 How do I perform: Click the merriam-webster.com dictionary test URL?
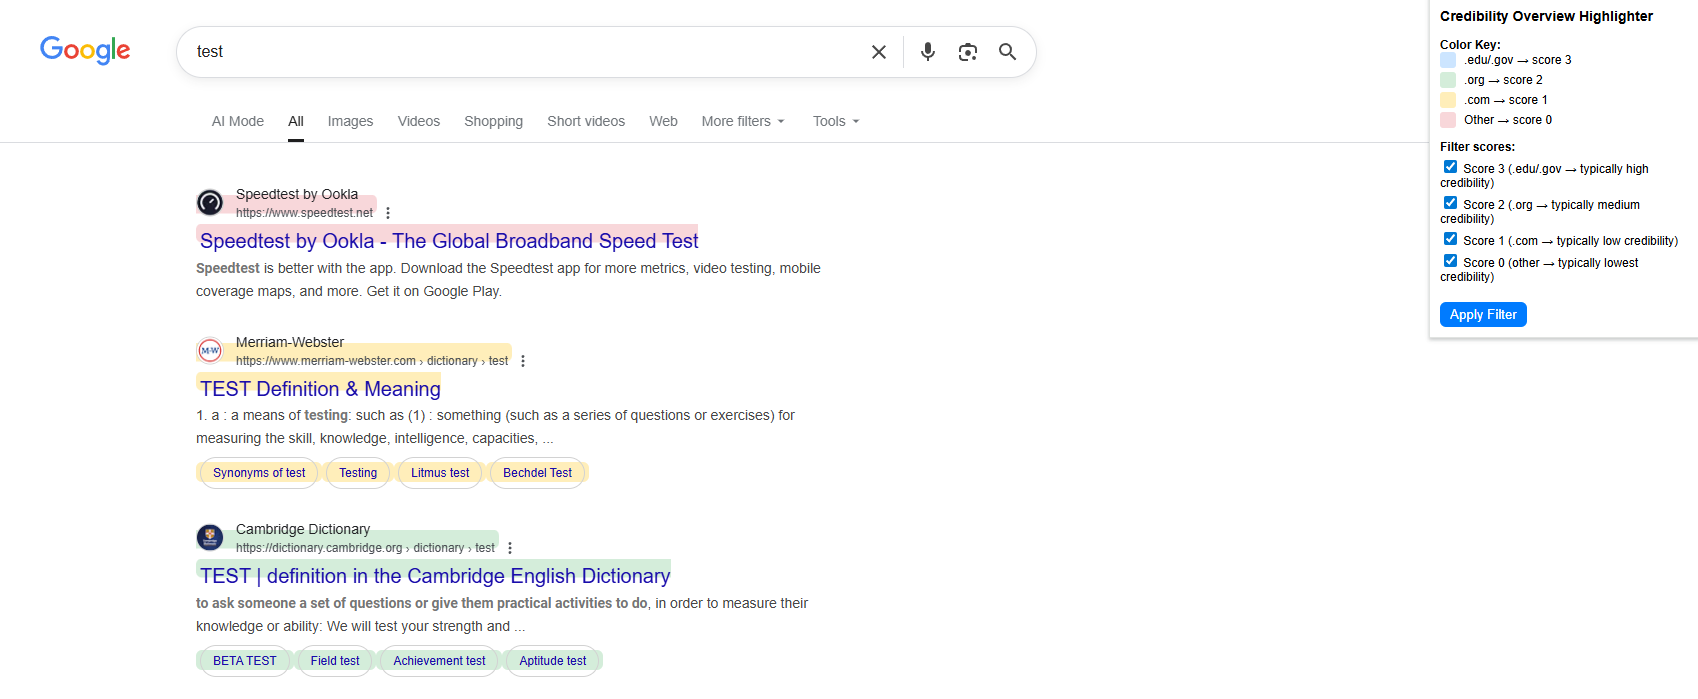coord(372,361)
